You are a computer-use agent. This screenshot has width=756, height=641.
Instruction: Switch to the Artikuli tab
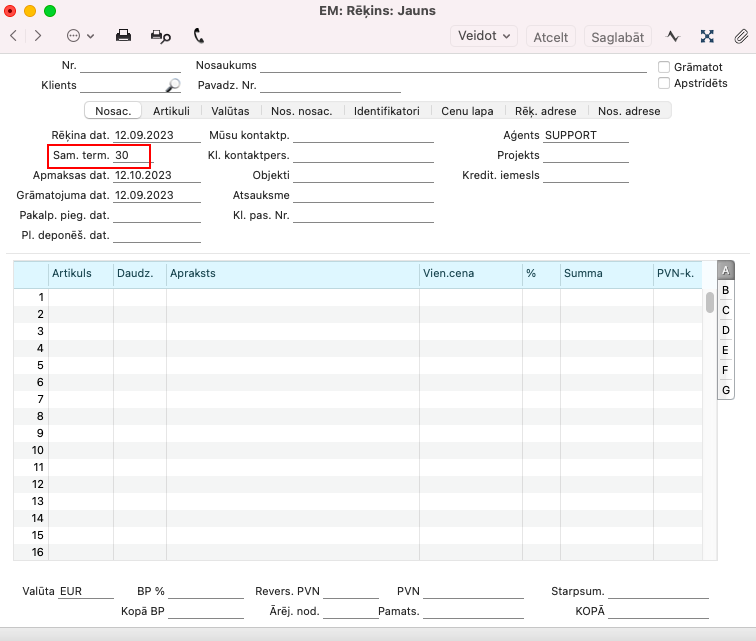171,111
